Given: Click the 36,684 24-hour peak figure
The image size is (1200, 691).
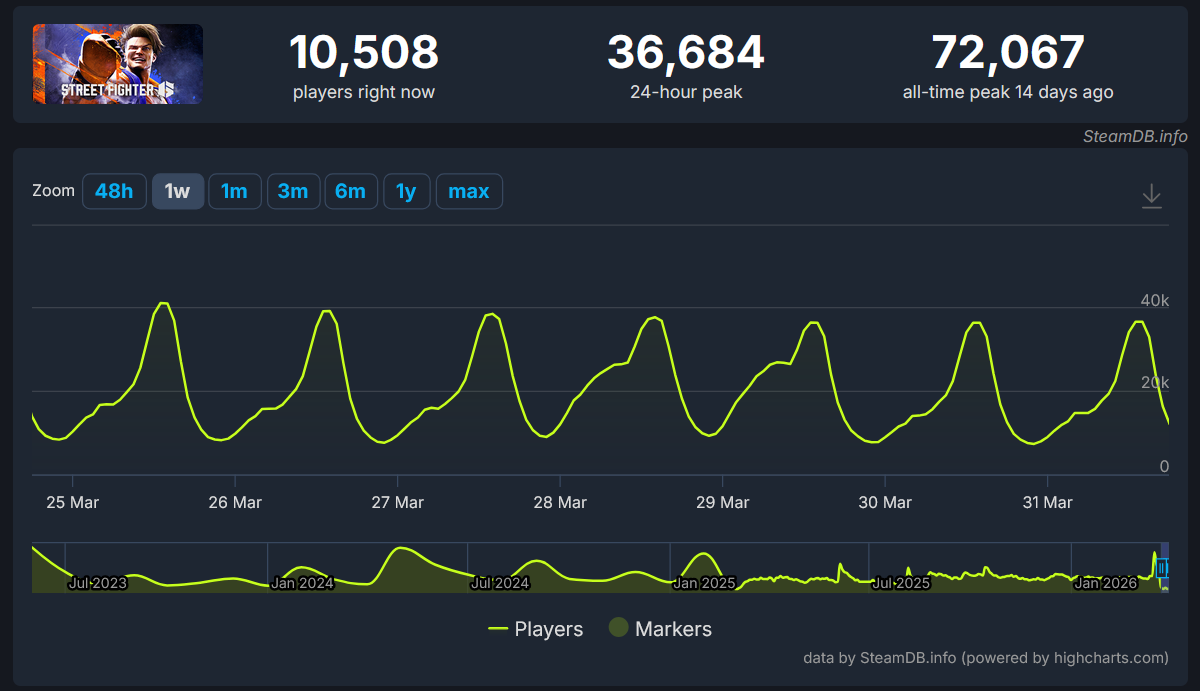Looking at the screenshot, I should (x=686, y=52).
